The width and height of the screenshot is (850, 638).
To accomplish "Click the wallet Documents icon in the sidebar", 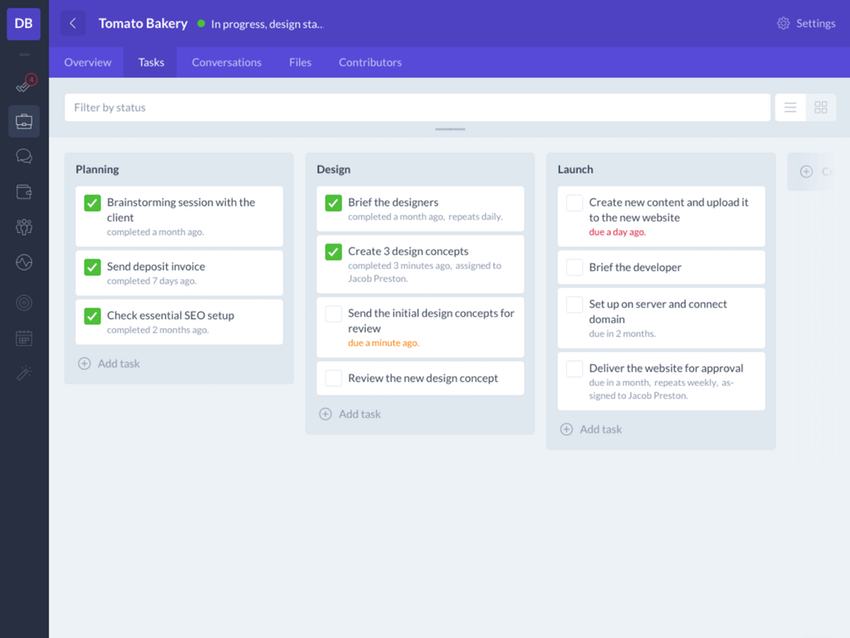I will (22, 191).
